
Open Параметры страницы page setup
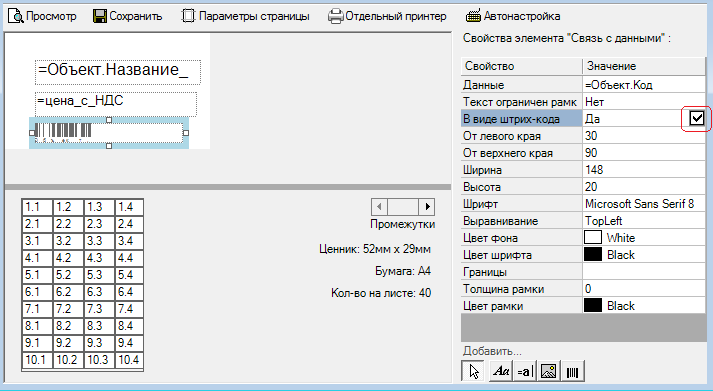(x=246, y=16)
